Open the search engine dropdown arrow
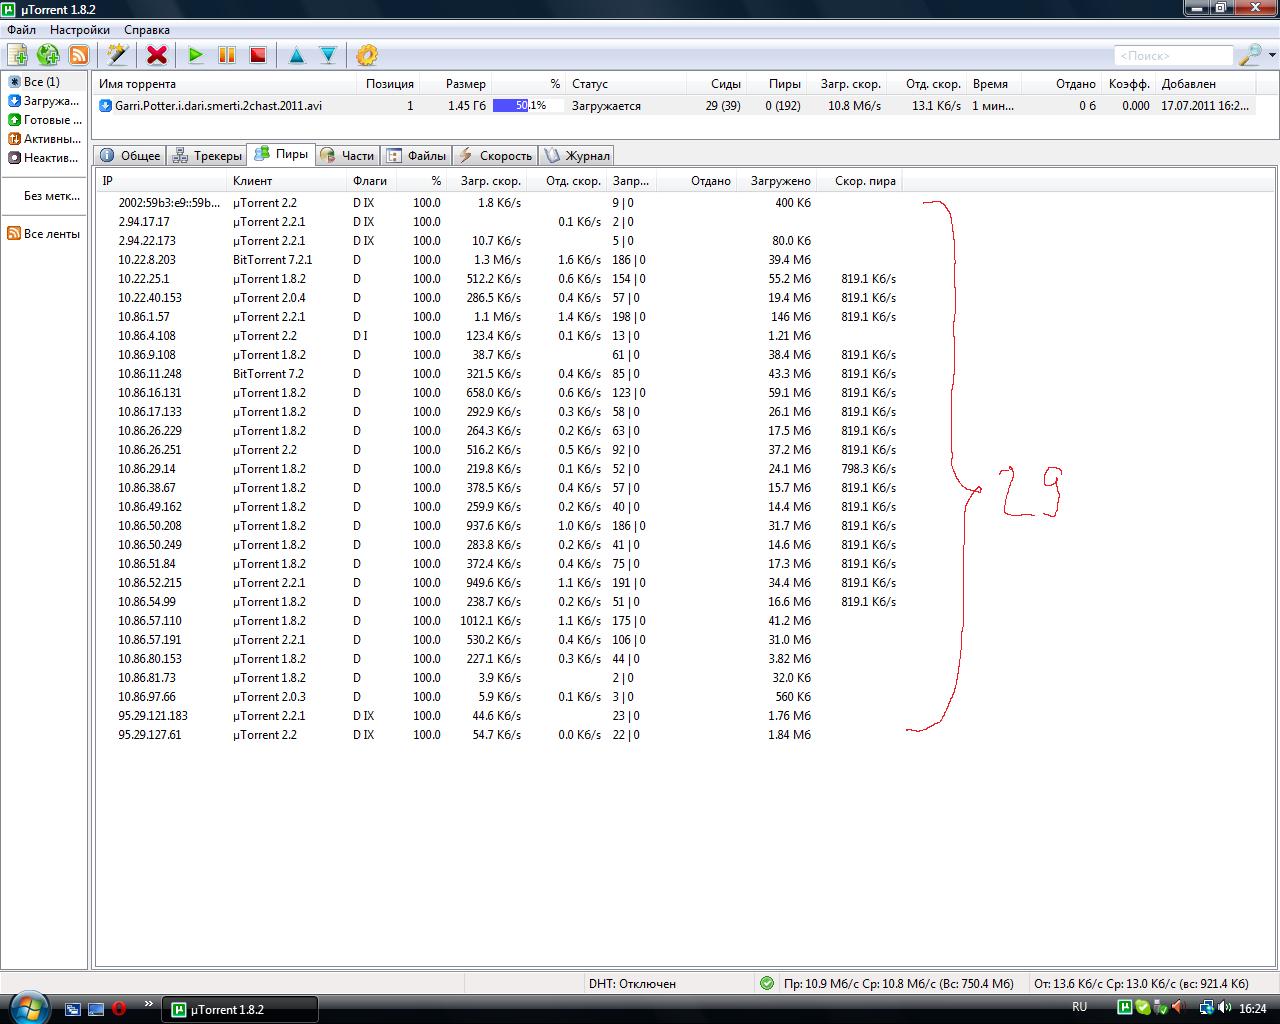1280x1024 pixels. [x=1272, y=55]
